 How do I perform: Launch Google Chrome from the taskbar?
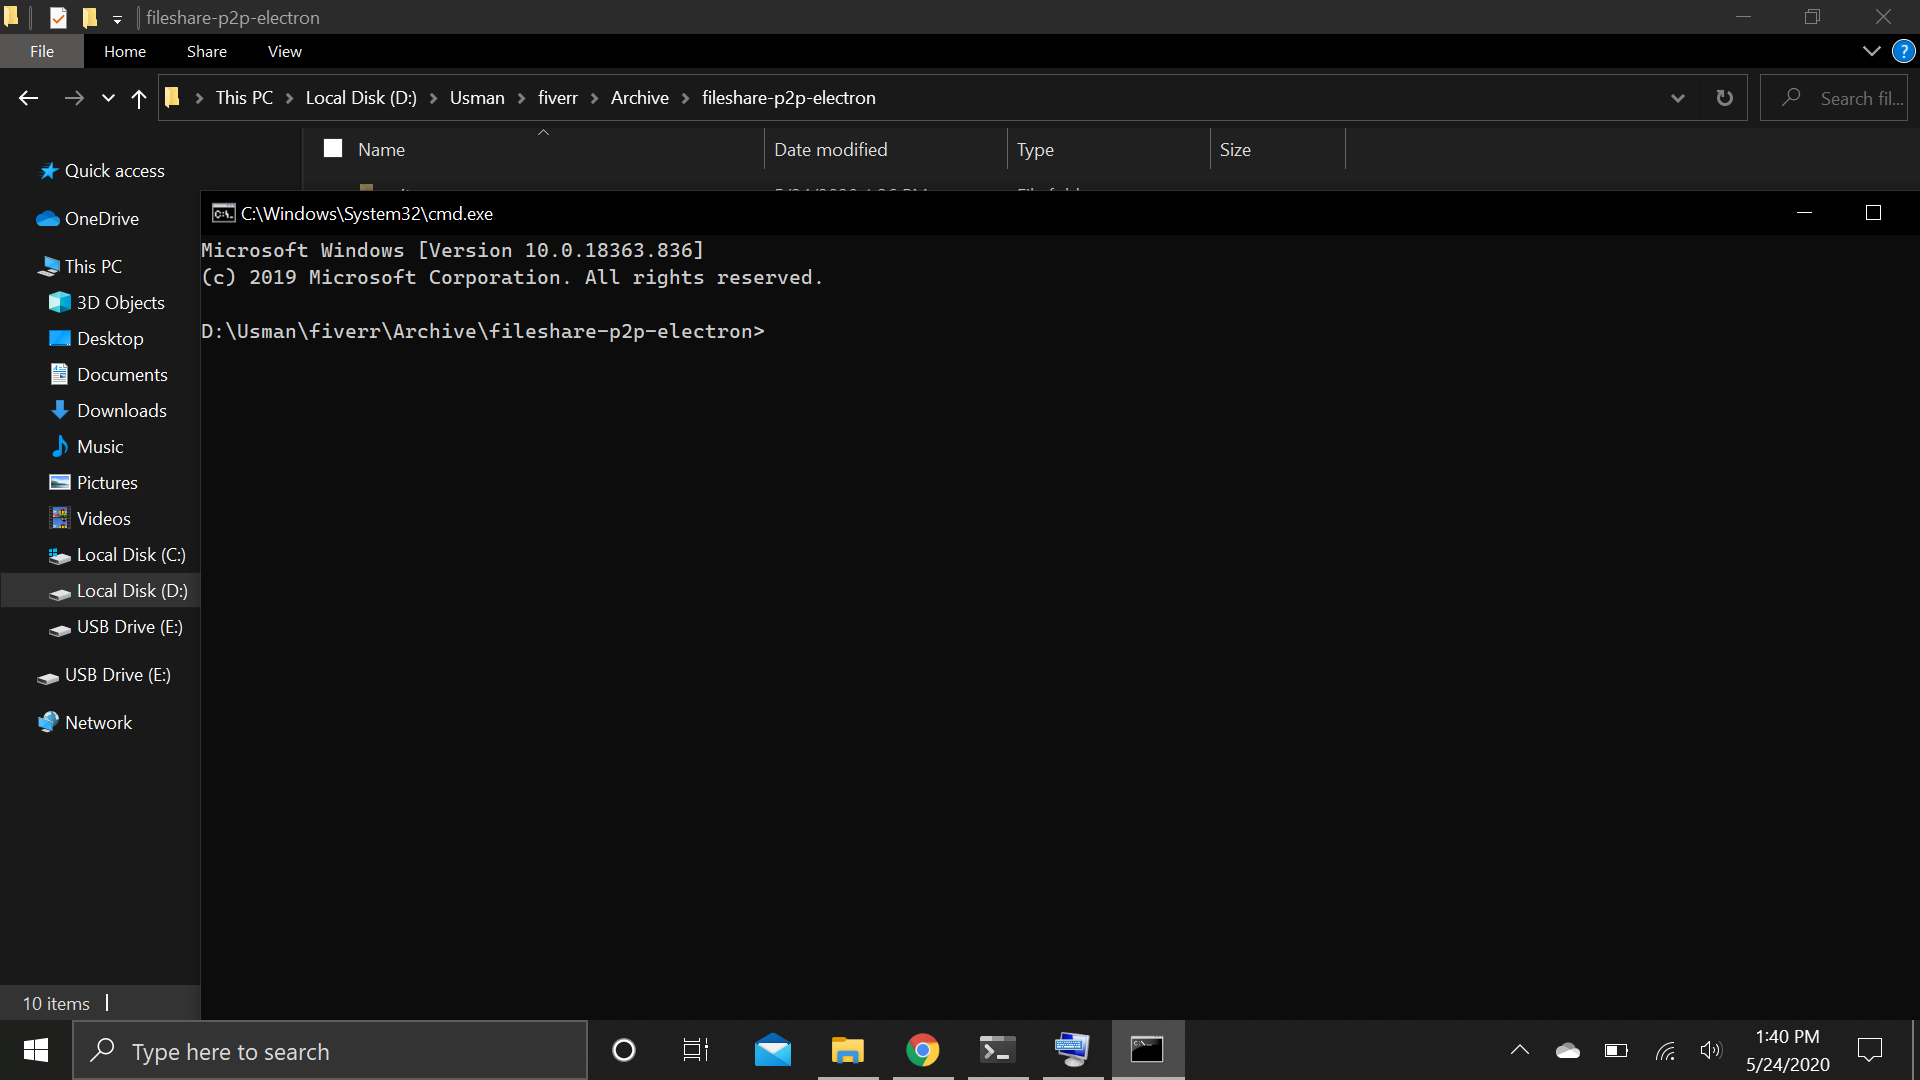[922, 1050]
